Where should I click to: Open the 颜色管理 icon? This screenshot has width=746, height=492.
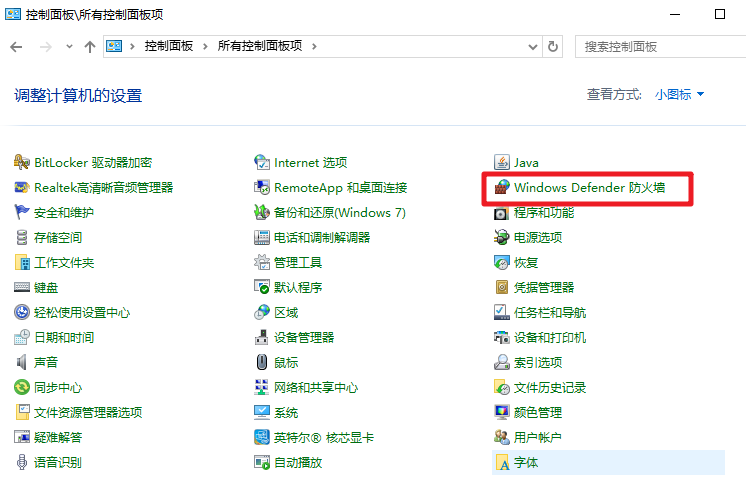pyautogui.click(x=501, y=413)
